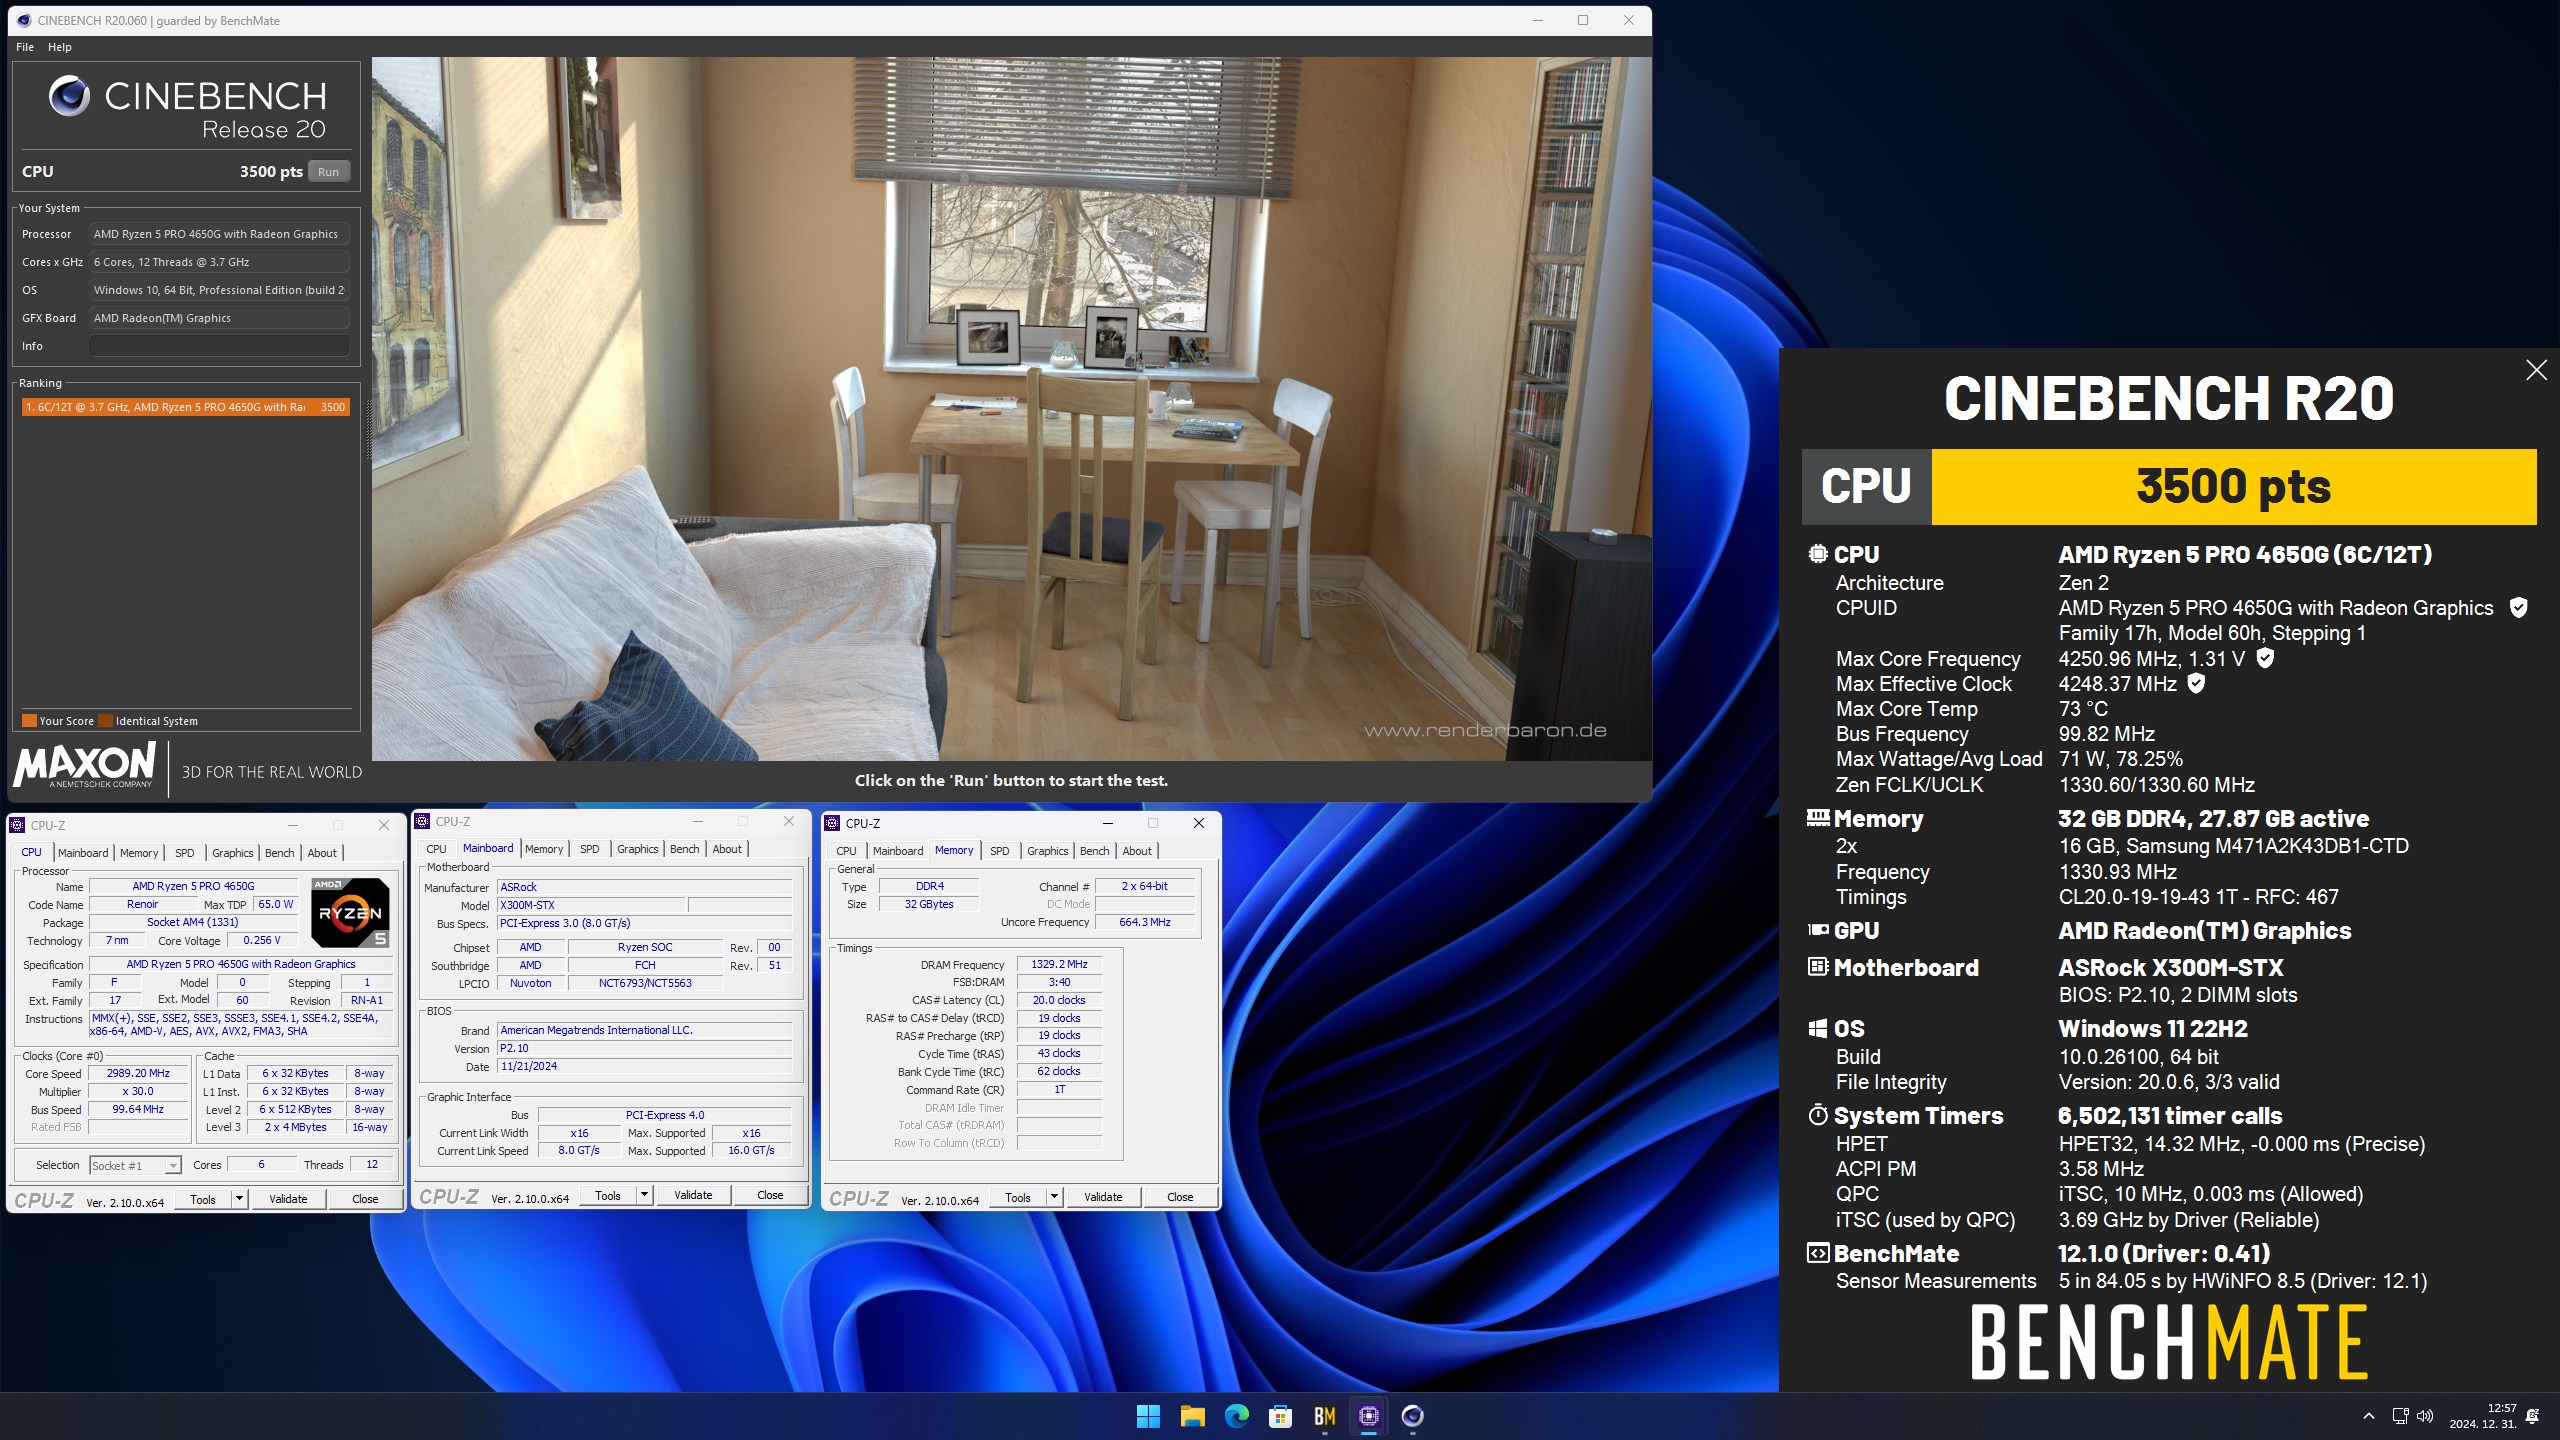
Task: Open notification bell in tray
Action: click(x=2532, y=1416)
